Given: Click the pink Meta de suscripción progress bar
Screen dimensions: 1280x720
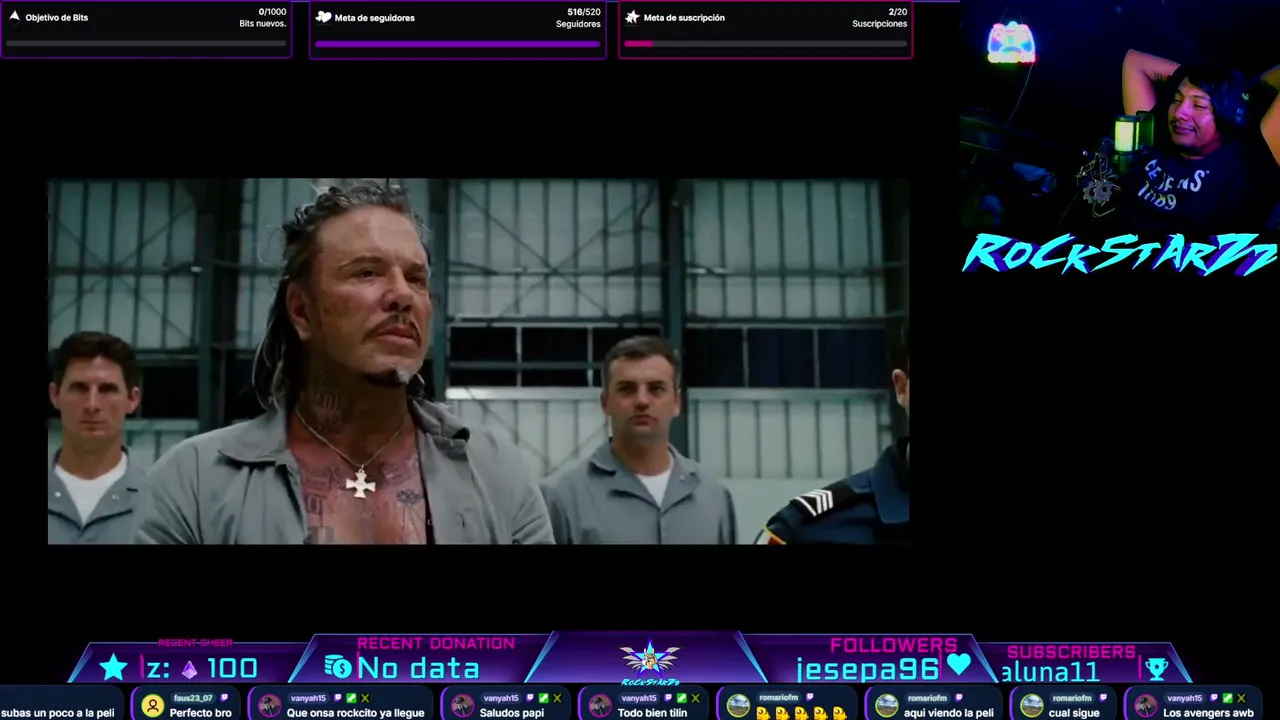Looking at the screenshot, I should 765,44.
